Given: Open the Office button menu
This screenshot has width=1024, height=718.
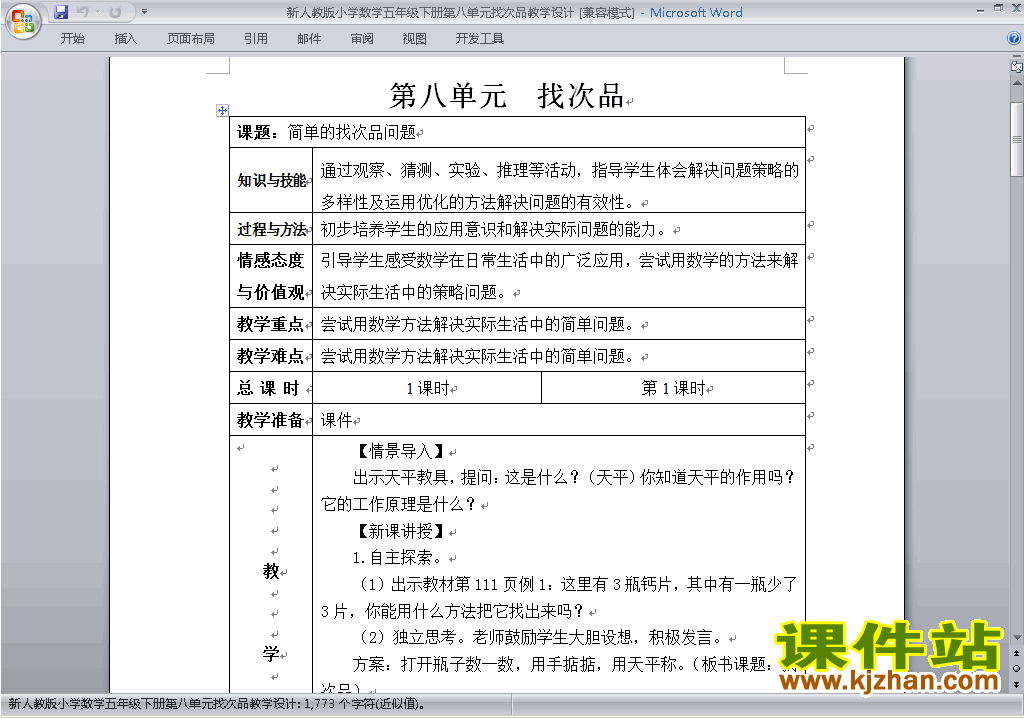Looking at the screenshot, I should tap(23, 22).
